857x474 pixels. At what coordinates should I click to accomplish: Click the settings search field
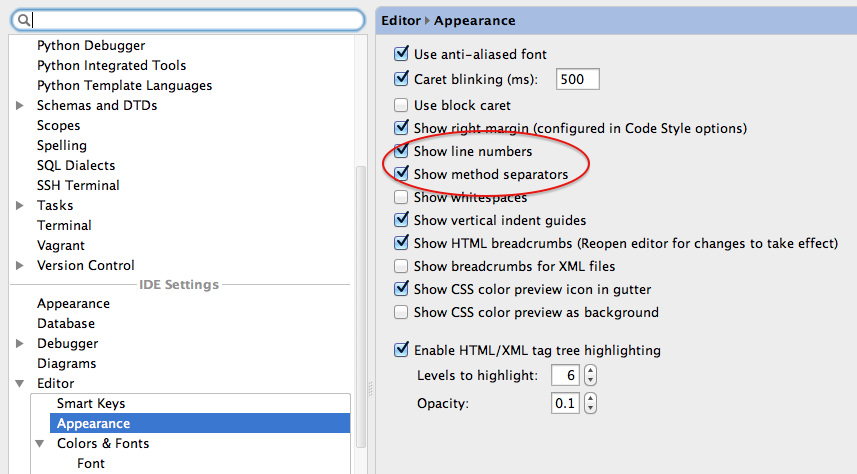click(187, 20)
